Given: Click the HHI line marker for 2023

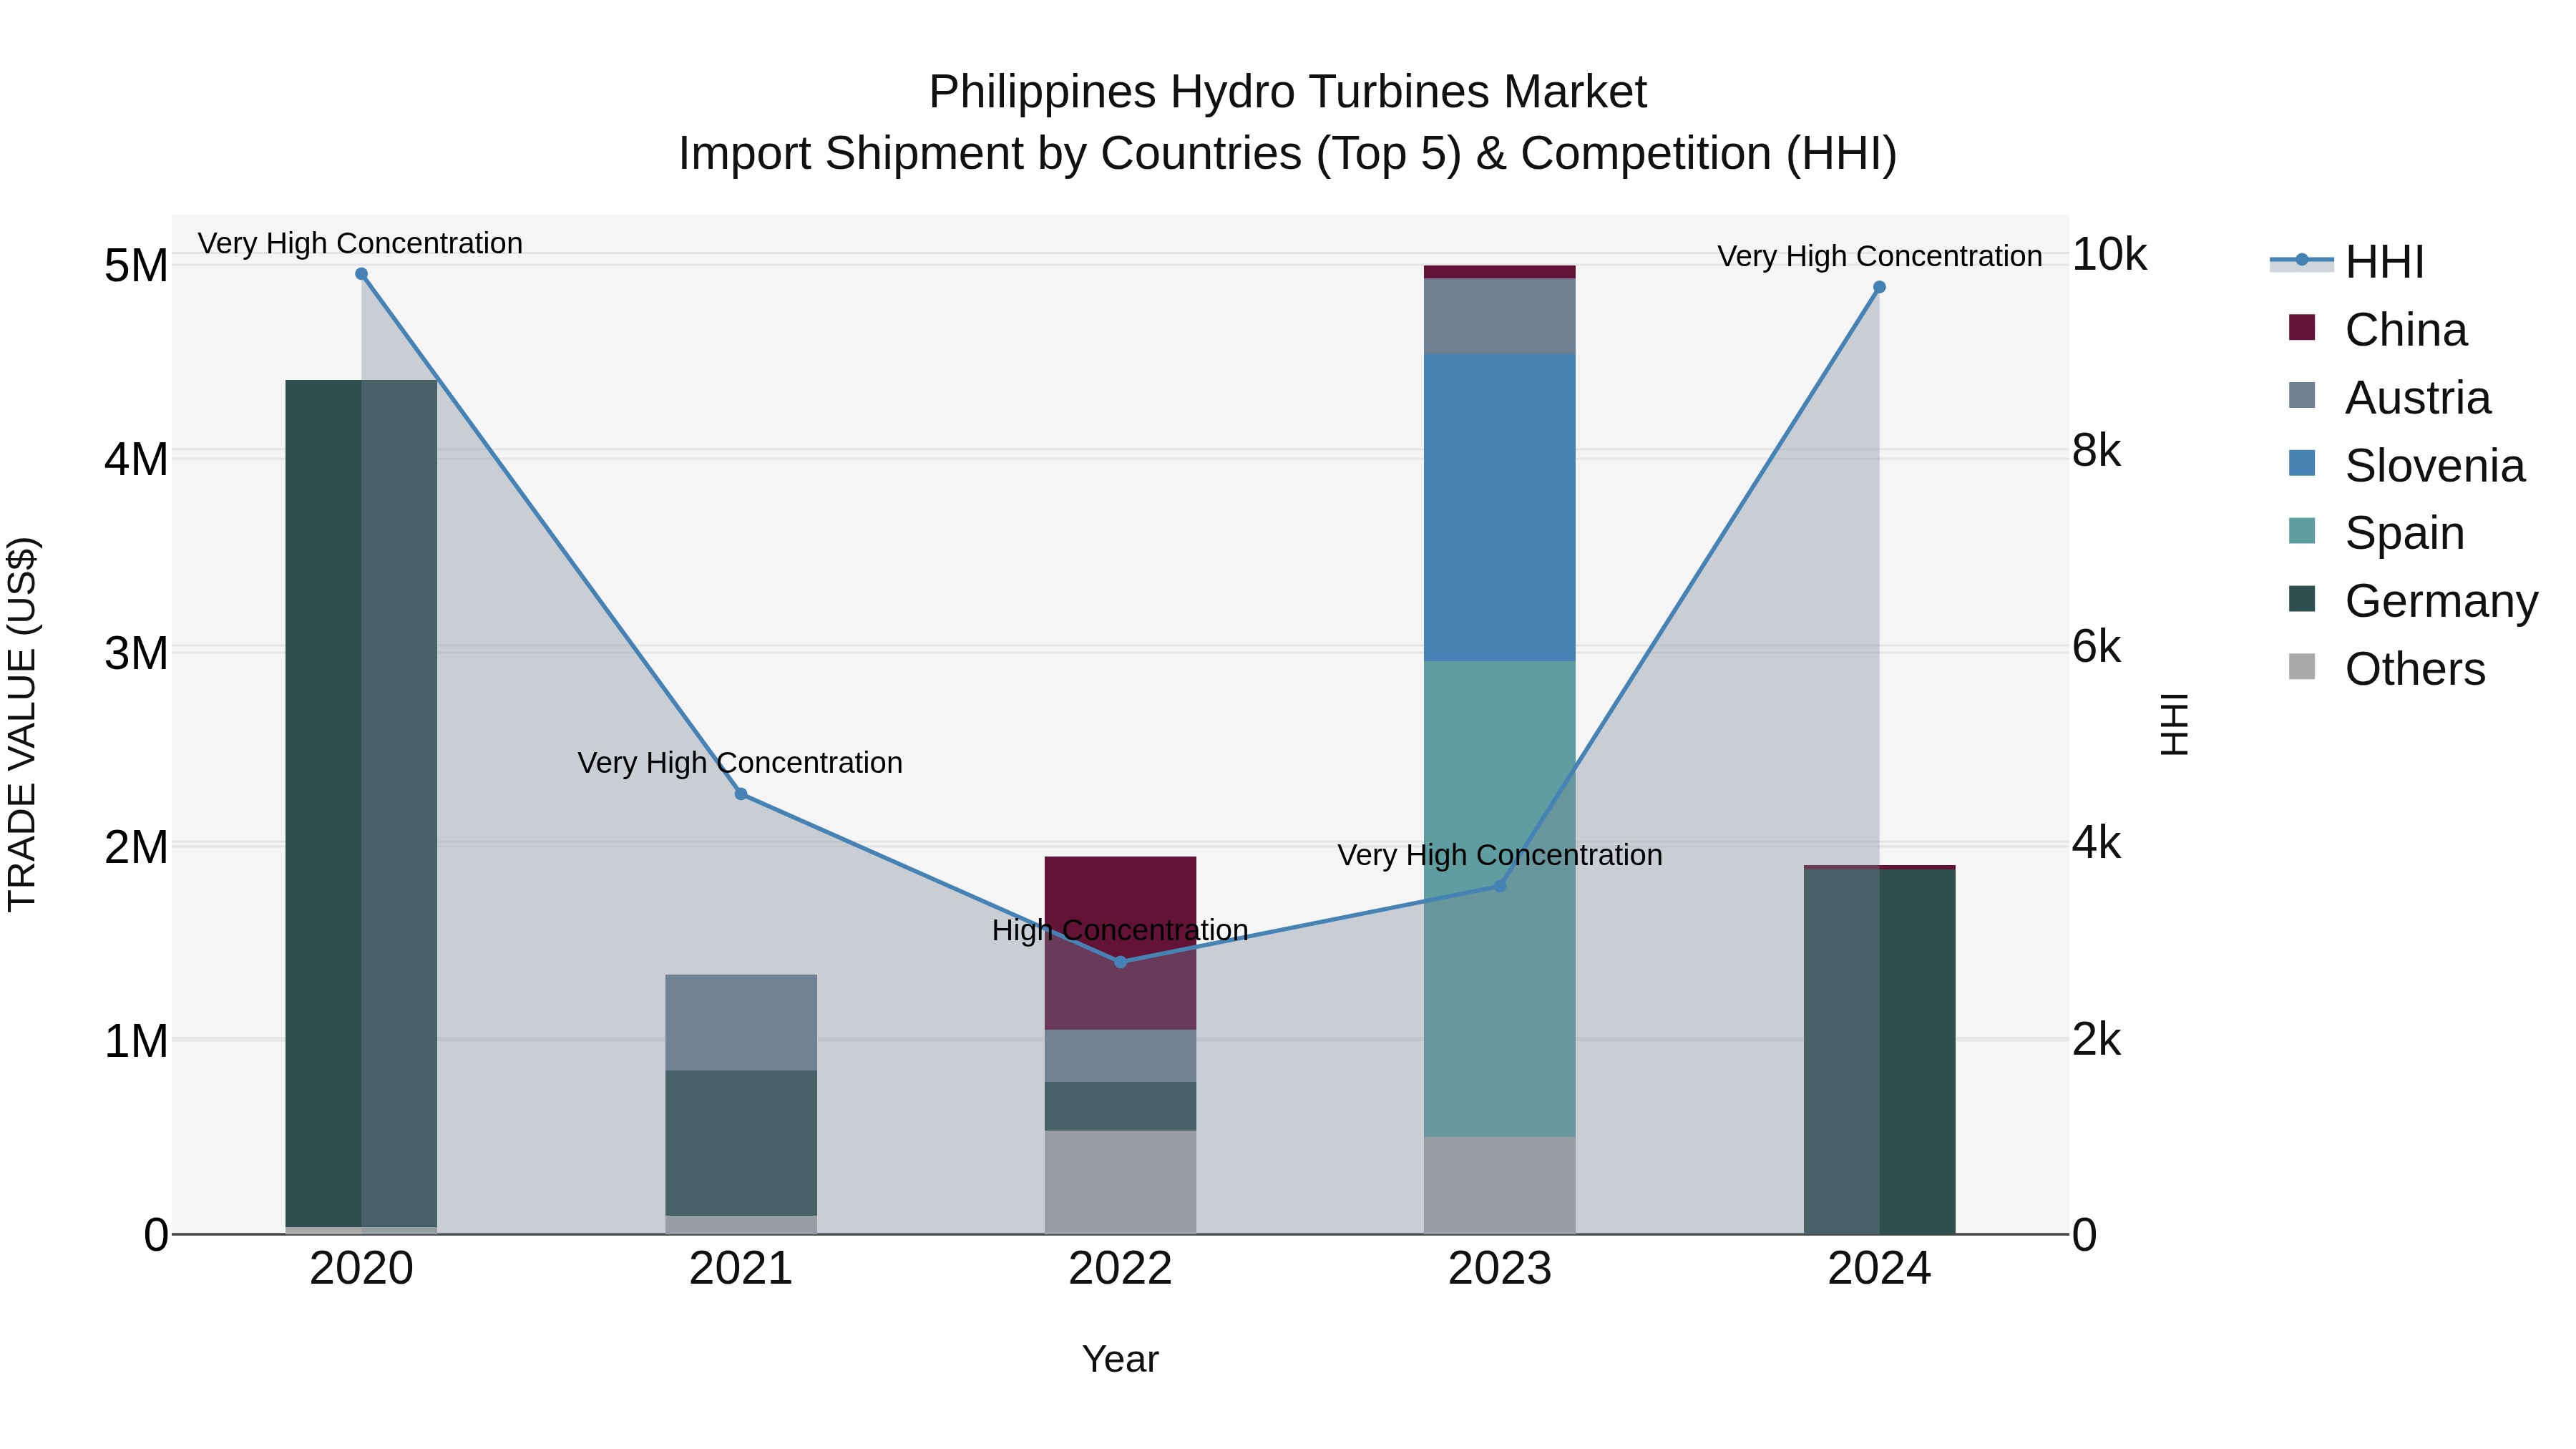Looking at the screenshot, I should point(1500,886).
